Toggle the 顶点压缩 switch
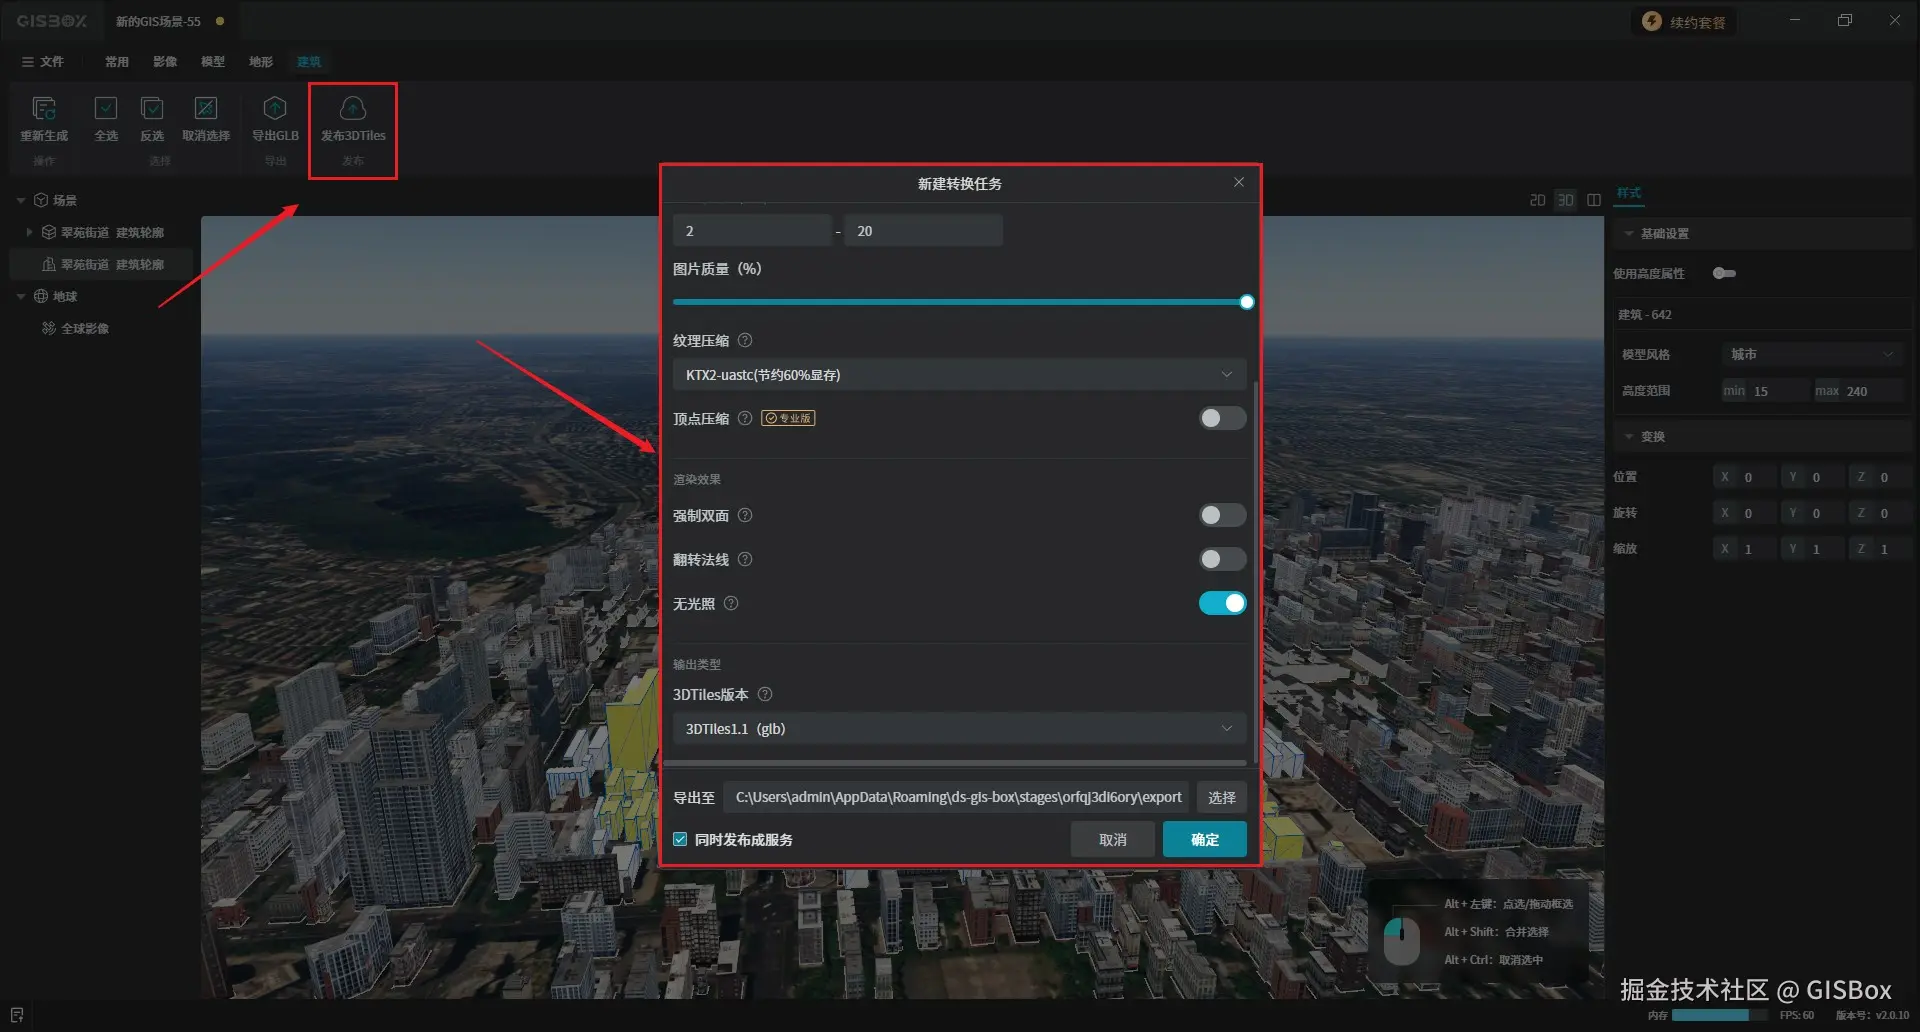1920x1032 pixels. [1222, 419]
